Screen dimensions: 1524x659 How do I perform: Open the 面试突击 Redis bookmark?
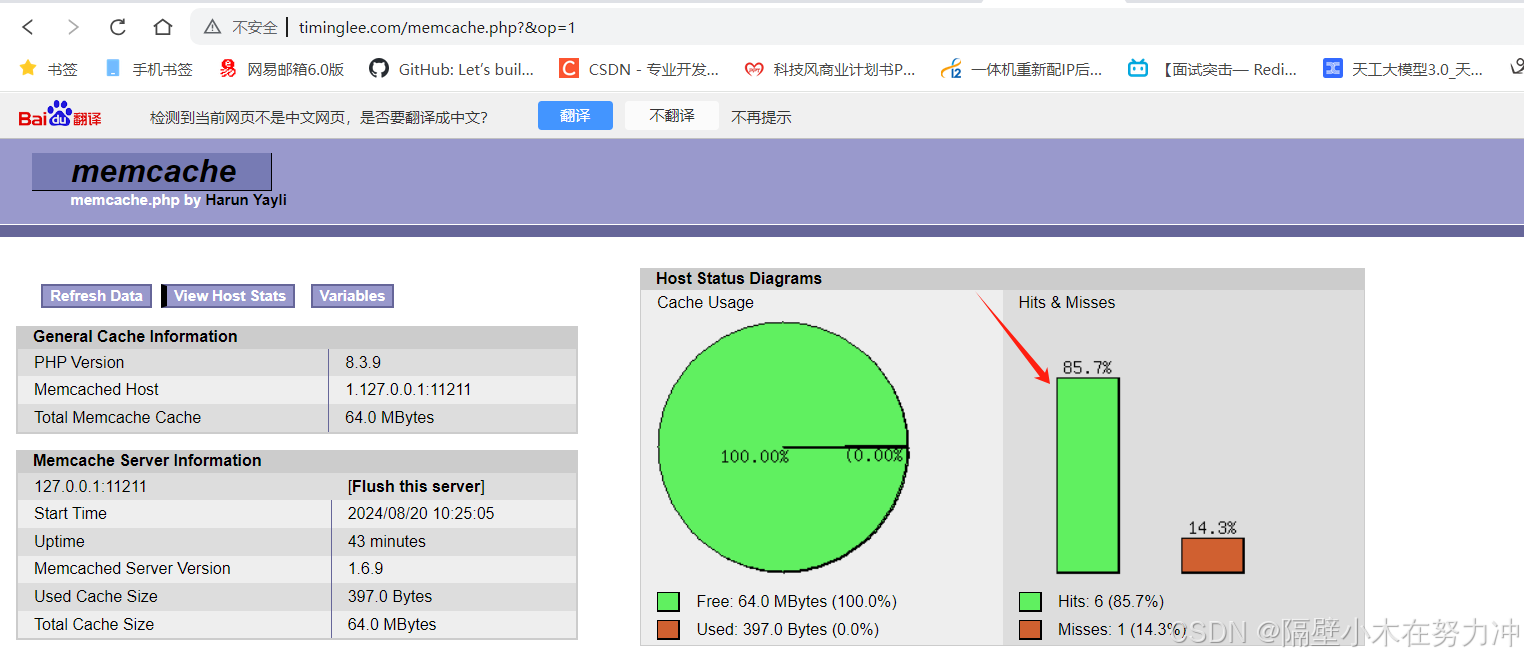click(1212, 69)
